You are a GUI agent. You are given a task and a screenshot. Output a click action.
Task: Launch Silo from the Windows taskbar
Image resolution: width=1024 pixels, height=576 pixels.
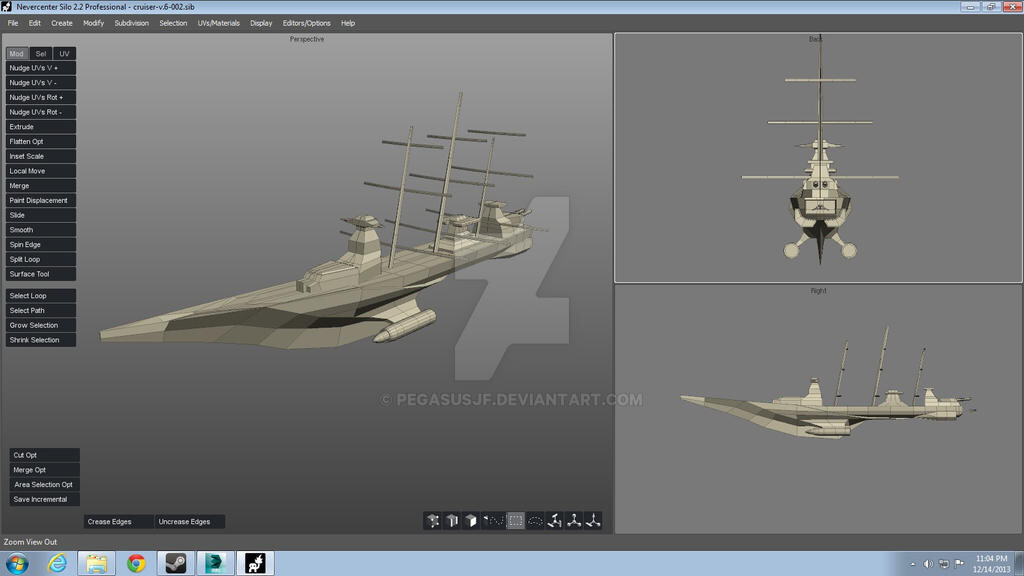coord(254,563)
